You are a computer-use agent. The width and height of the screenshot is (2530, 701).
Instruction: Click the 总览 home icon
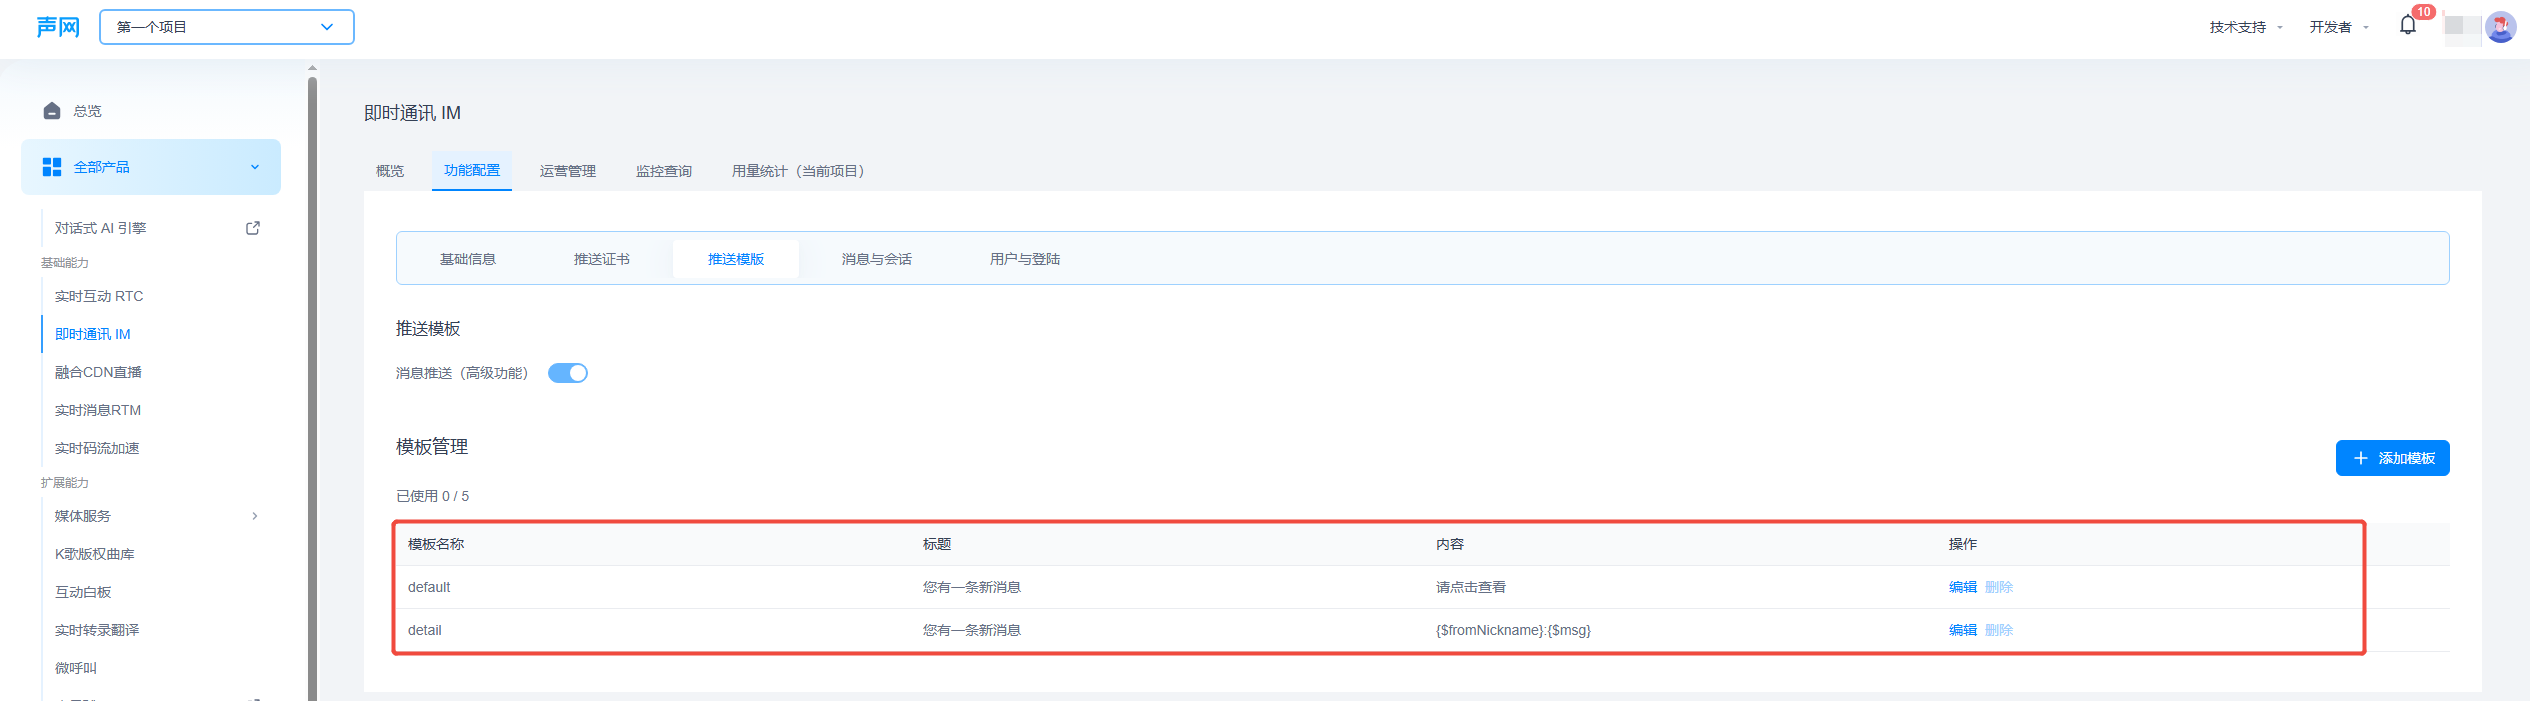point(52,111)
